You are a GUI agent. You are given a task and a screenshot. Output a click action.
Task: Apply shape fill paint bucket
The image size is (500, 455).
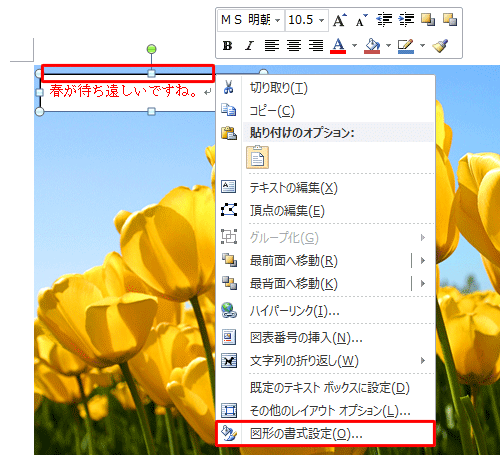[372, 46]
